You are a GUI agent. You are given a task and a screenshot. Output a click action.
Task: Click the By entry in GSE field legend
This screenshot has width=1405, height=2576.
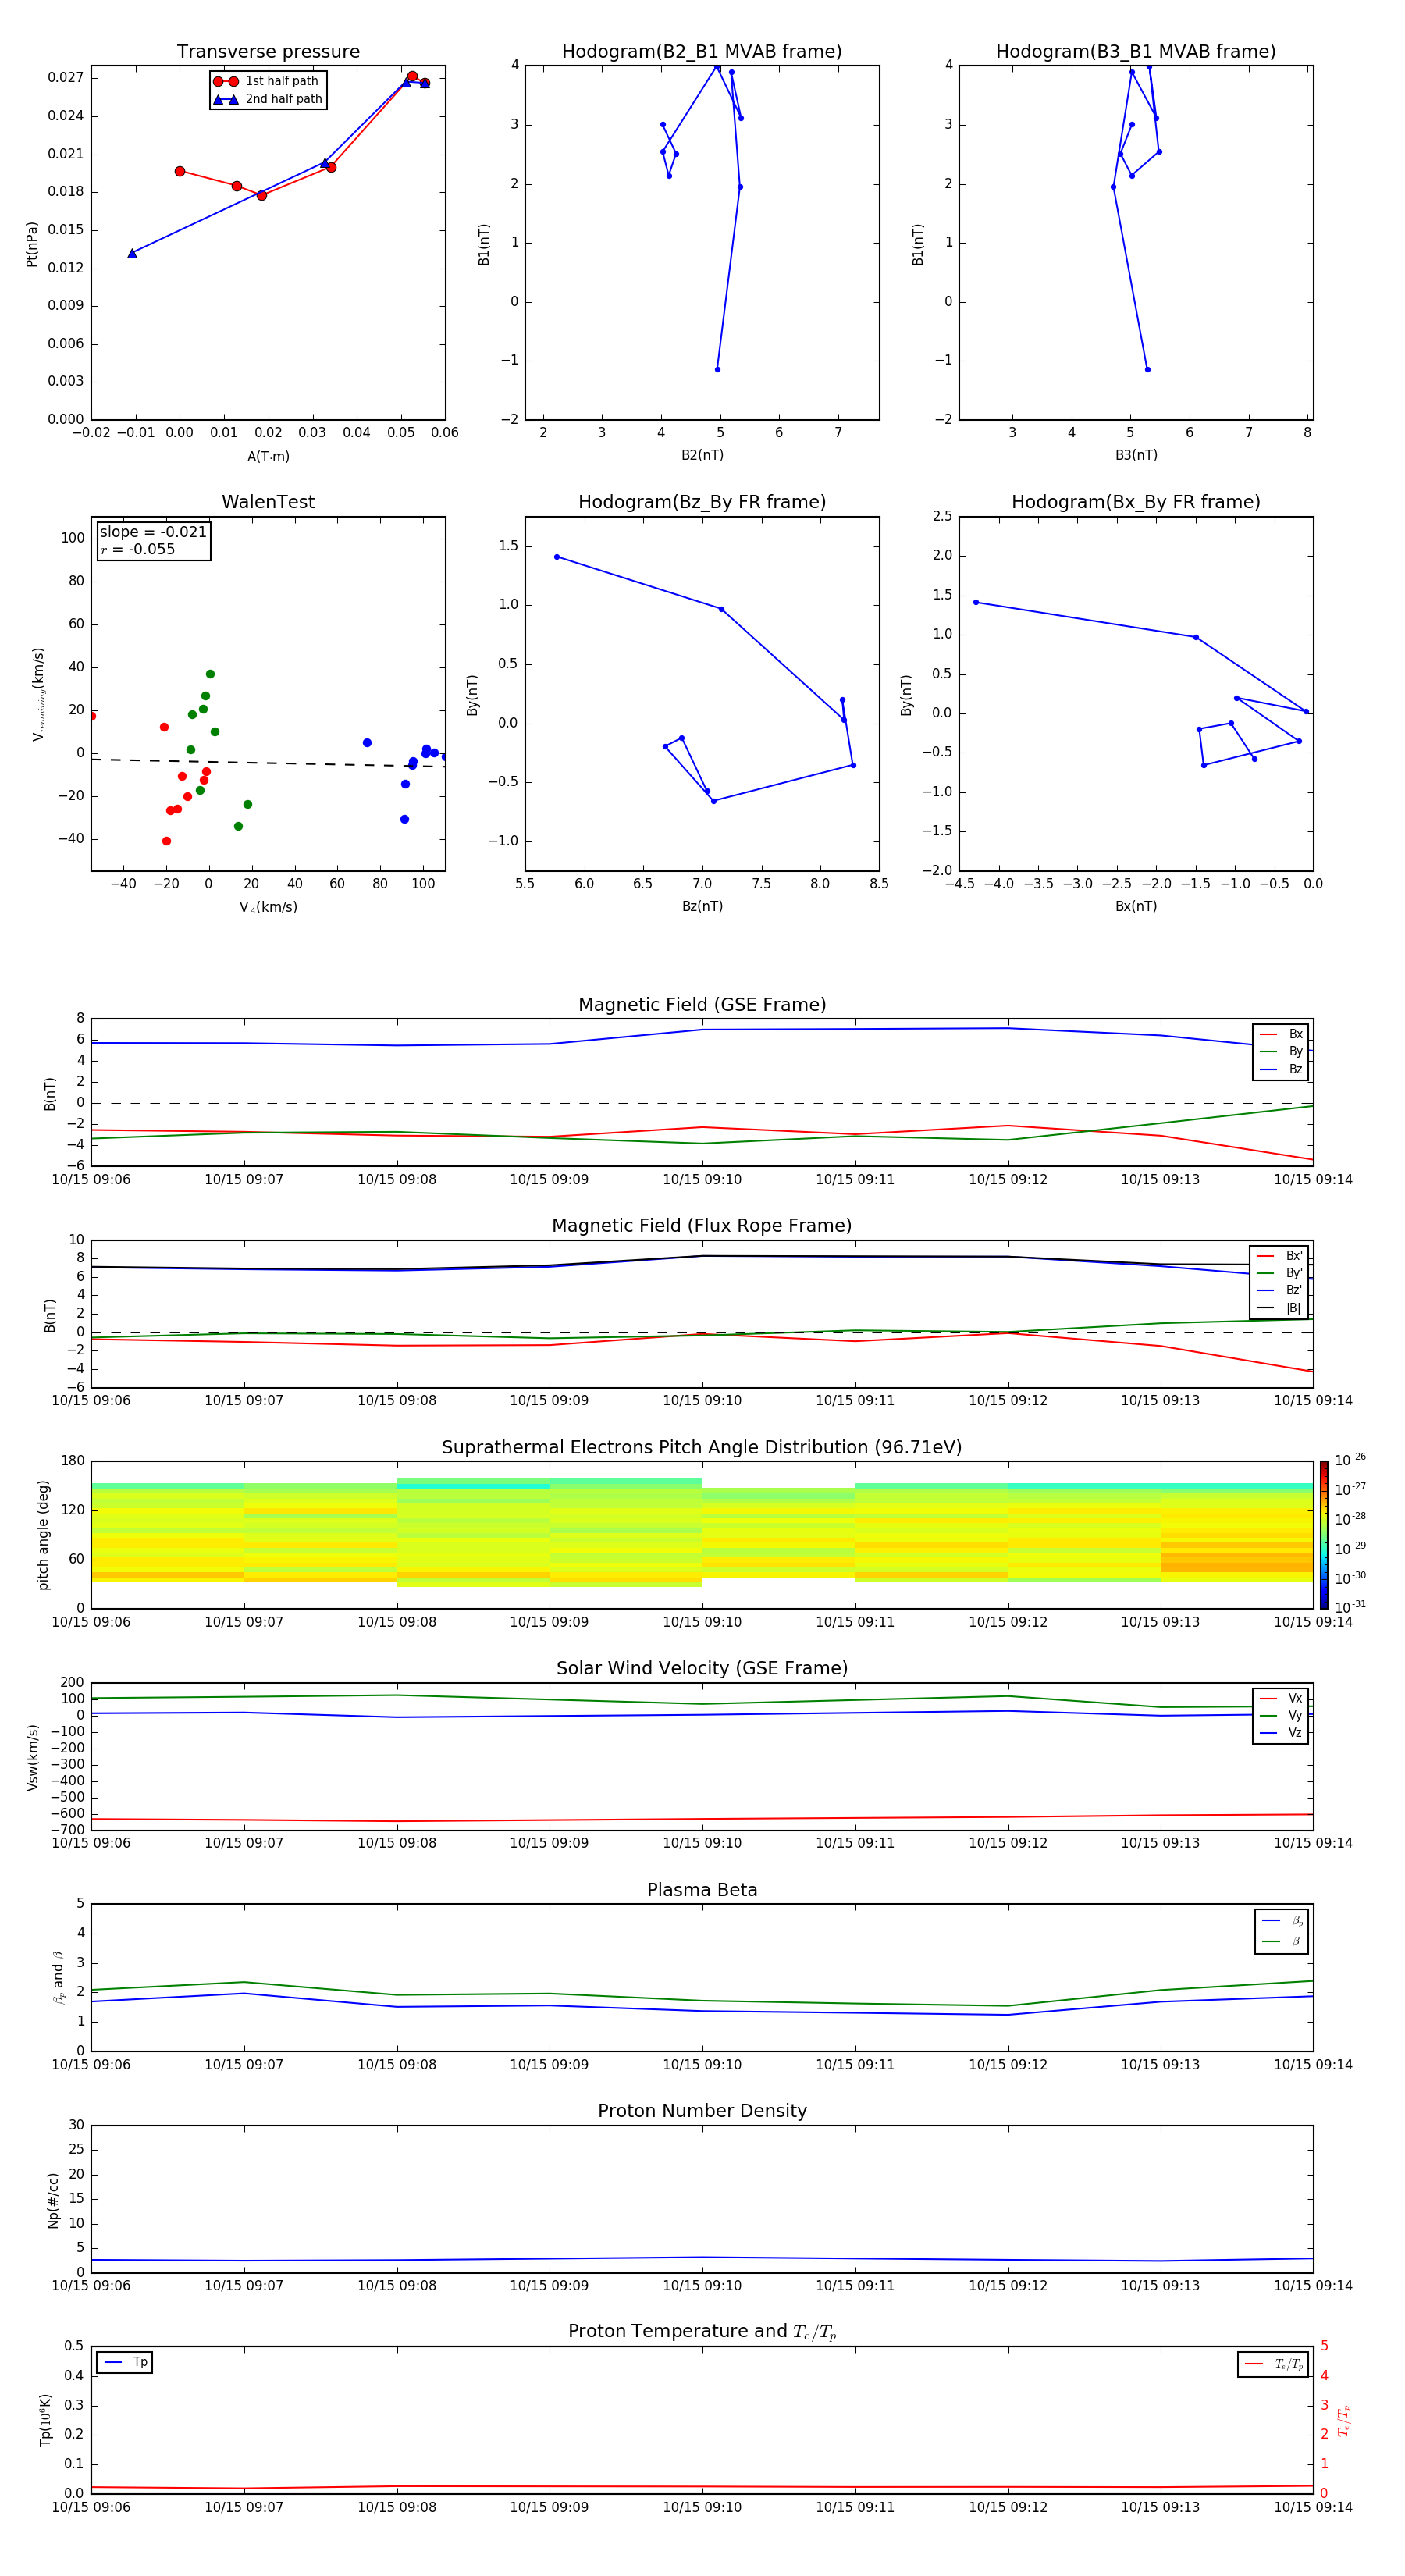pyautogui.click(x=1281, y=1052)
